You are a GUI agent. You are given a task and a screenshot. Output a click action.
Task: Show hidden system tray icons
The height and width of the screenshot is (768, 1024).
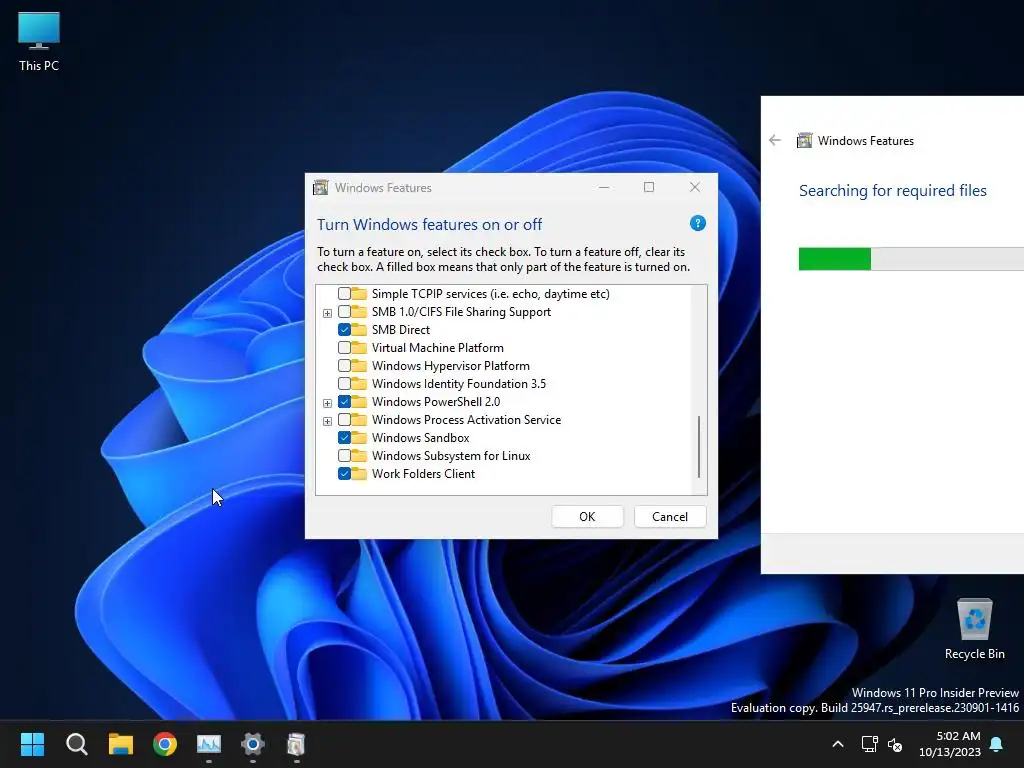[x=838, y=744]
